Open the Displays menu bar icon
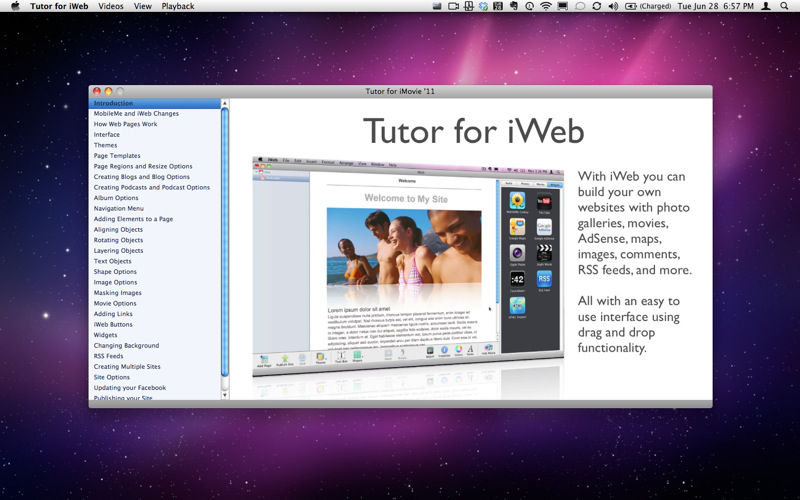 (562, 6)
